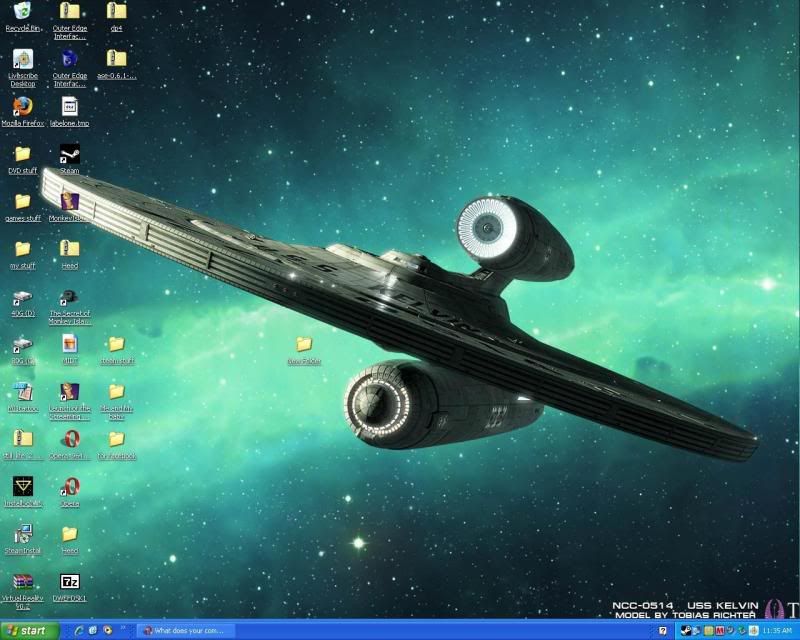Open the New Folder on the desktop

(x=304, y=349)
